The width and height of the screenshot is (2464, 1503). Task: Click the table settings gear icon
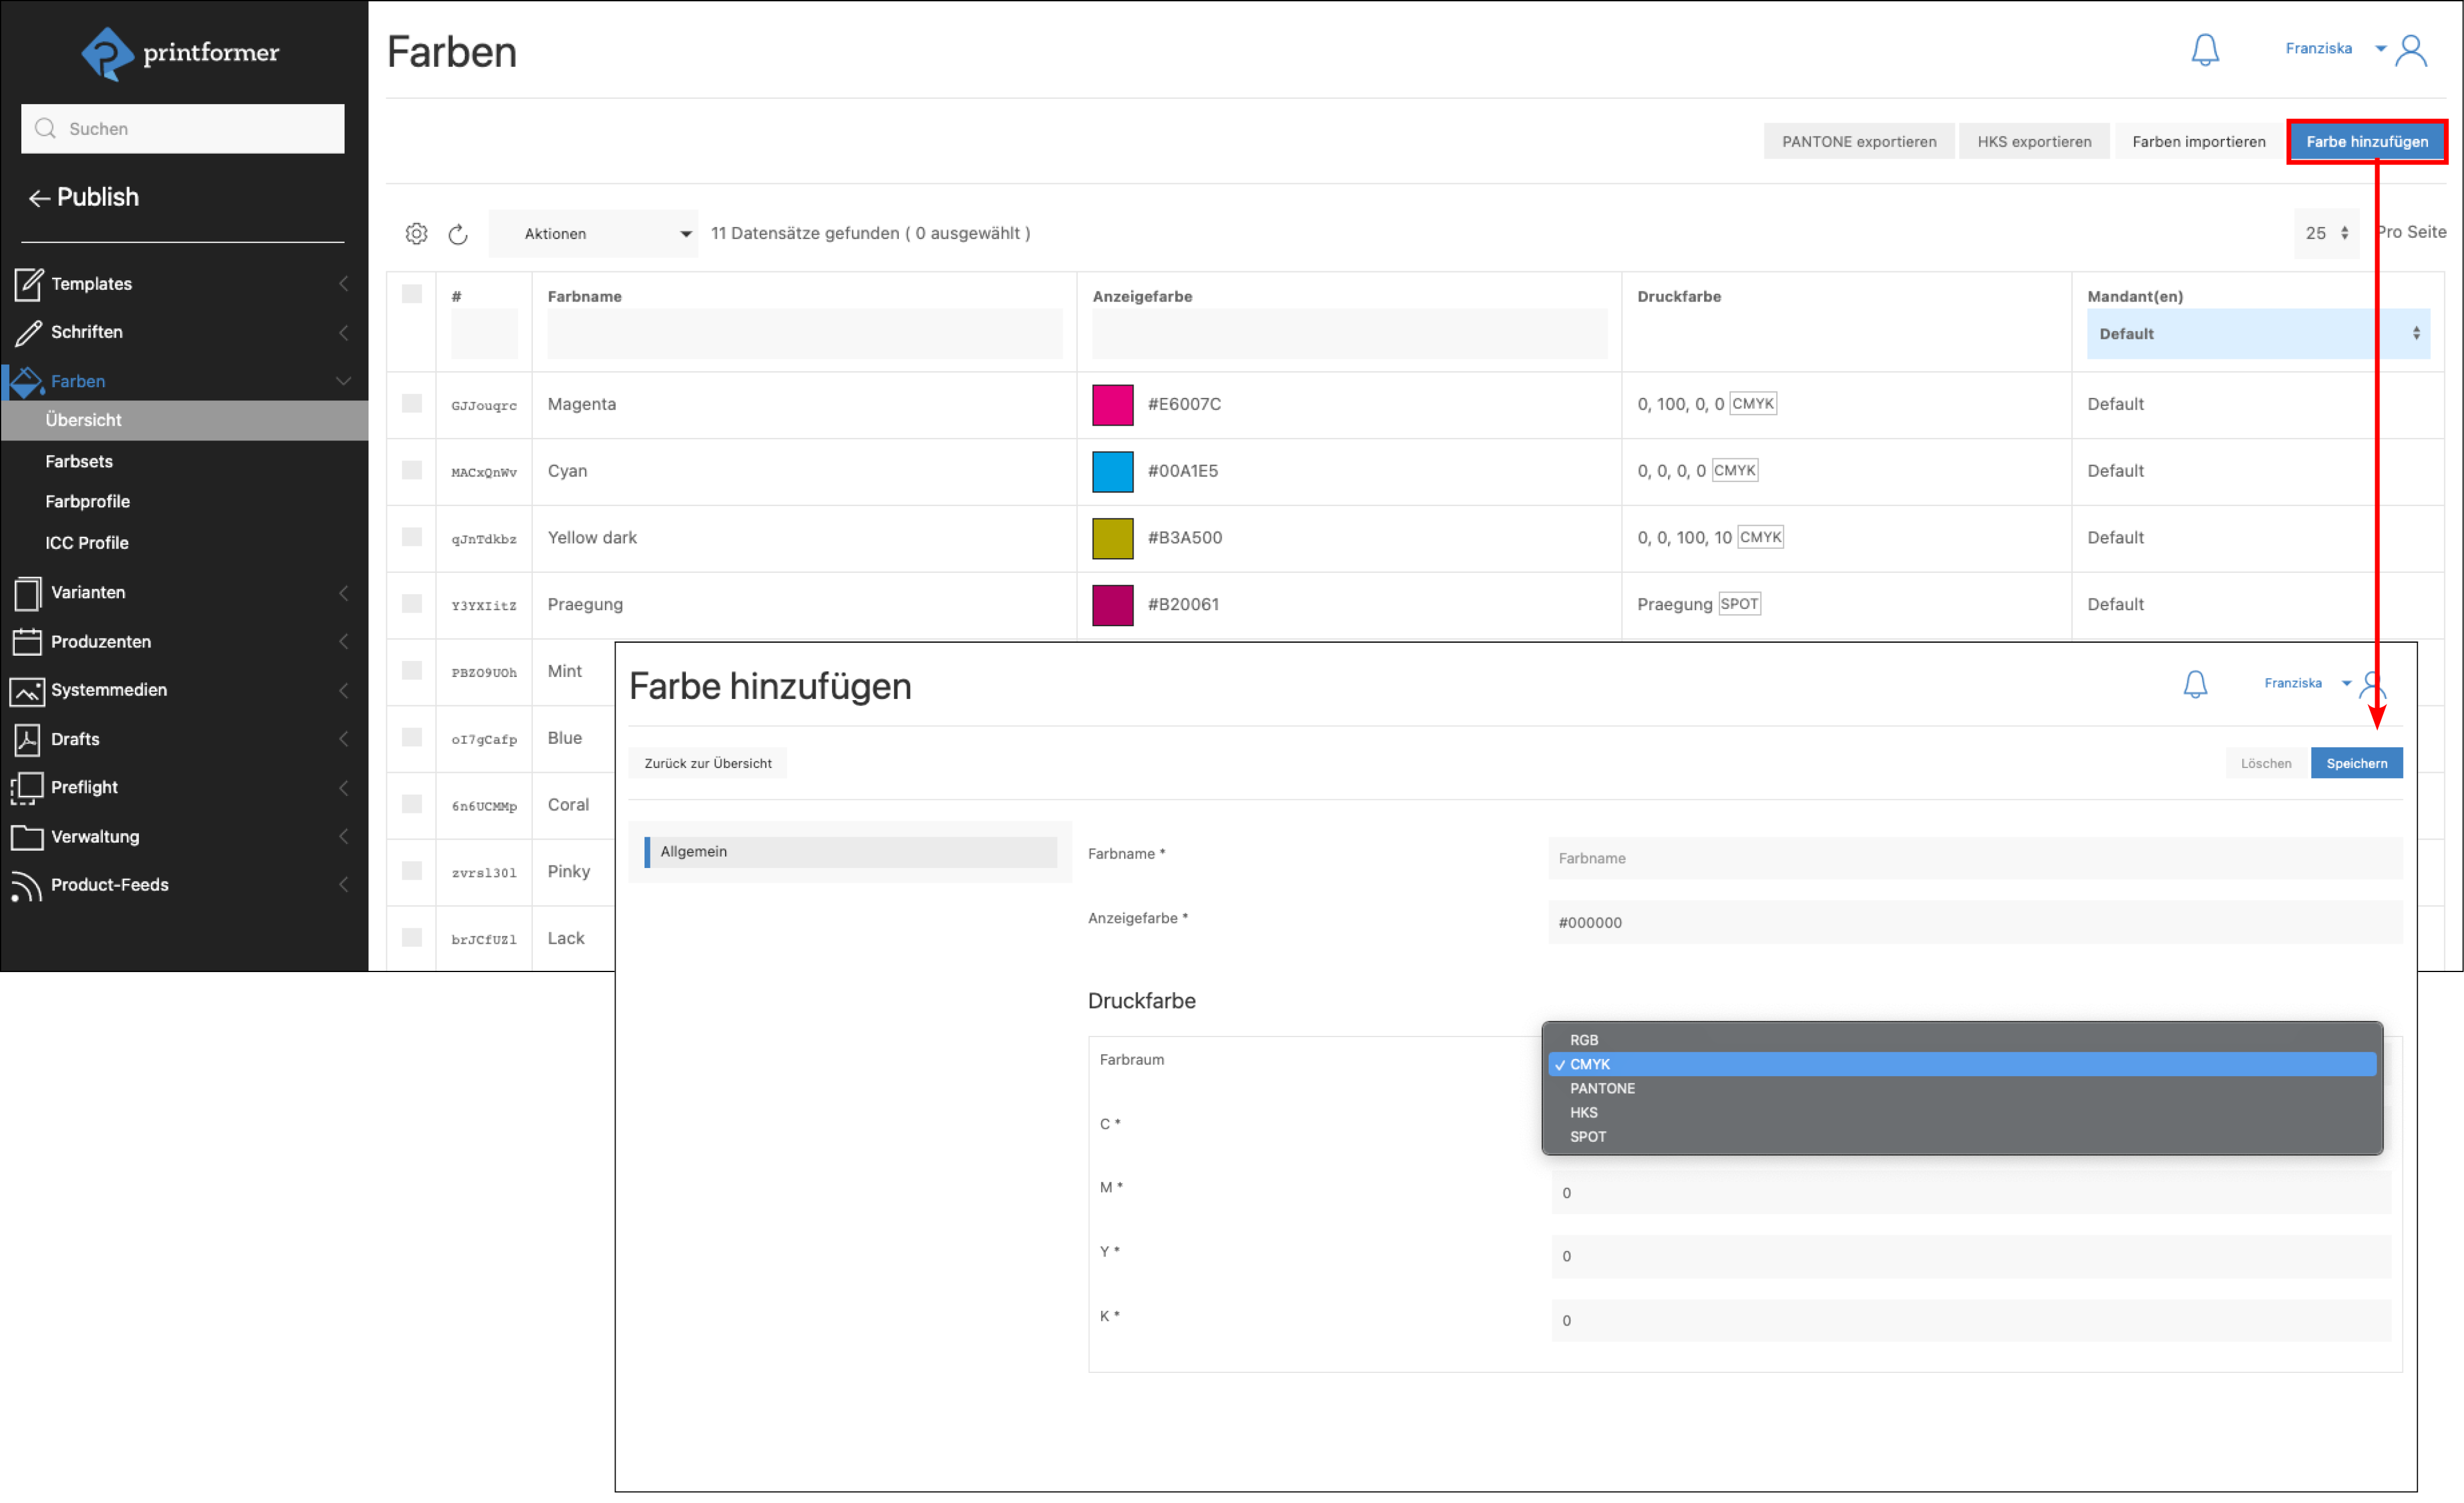(x=416, y=233)
